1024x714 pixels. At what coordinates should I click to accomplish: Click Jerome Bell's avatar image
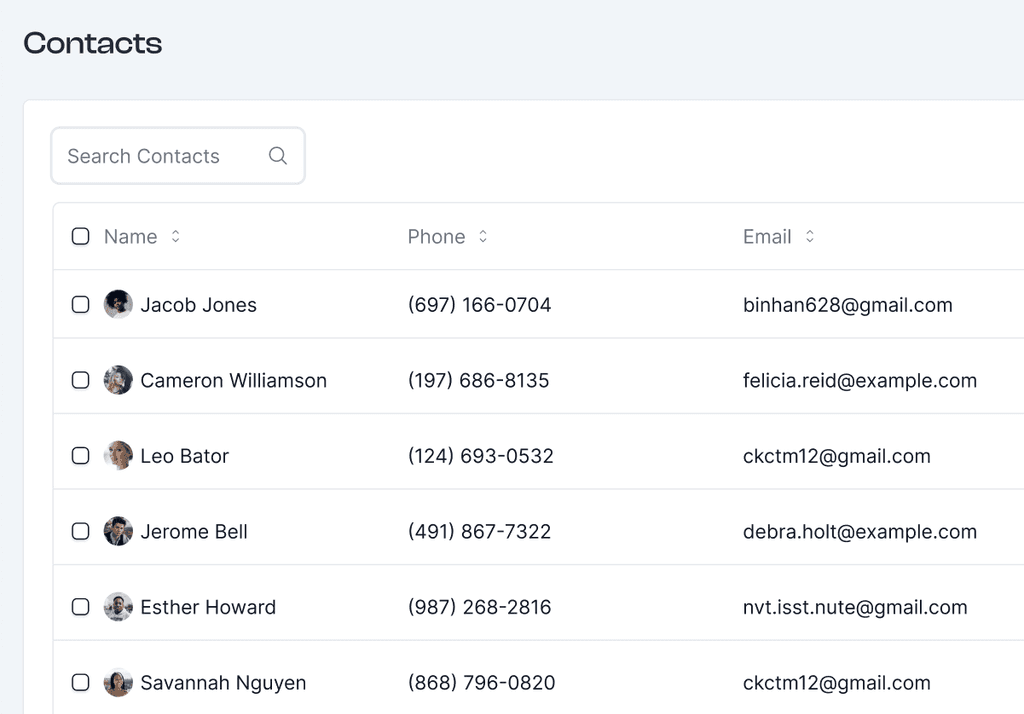(118, 531)
